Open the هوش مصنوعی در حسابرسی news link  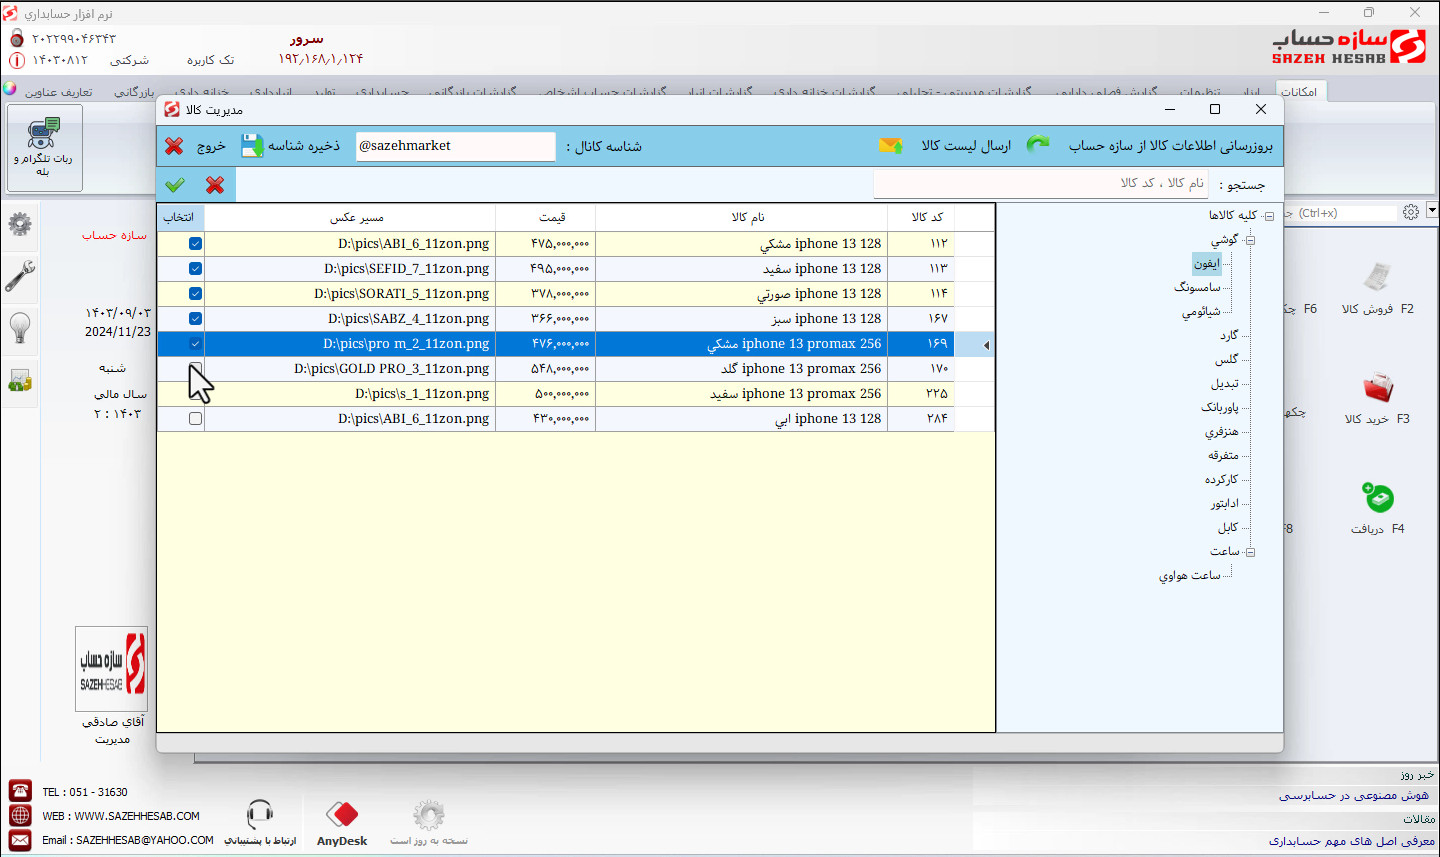(1354, 796)
